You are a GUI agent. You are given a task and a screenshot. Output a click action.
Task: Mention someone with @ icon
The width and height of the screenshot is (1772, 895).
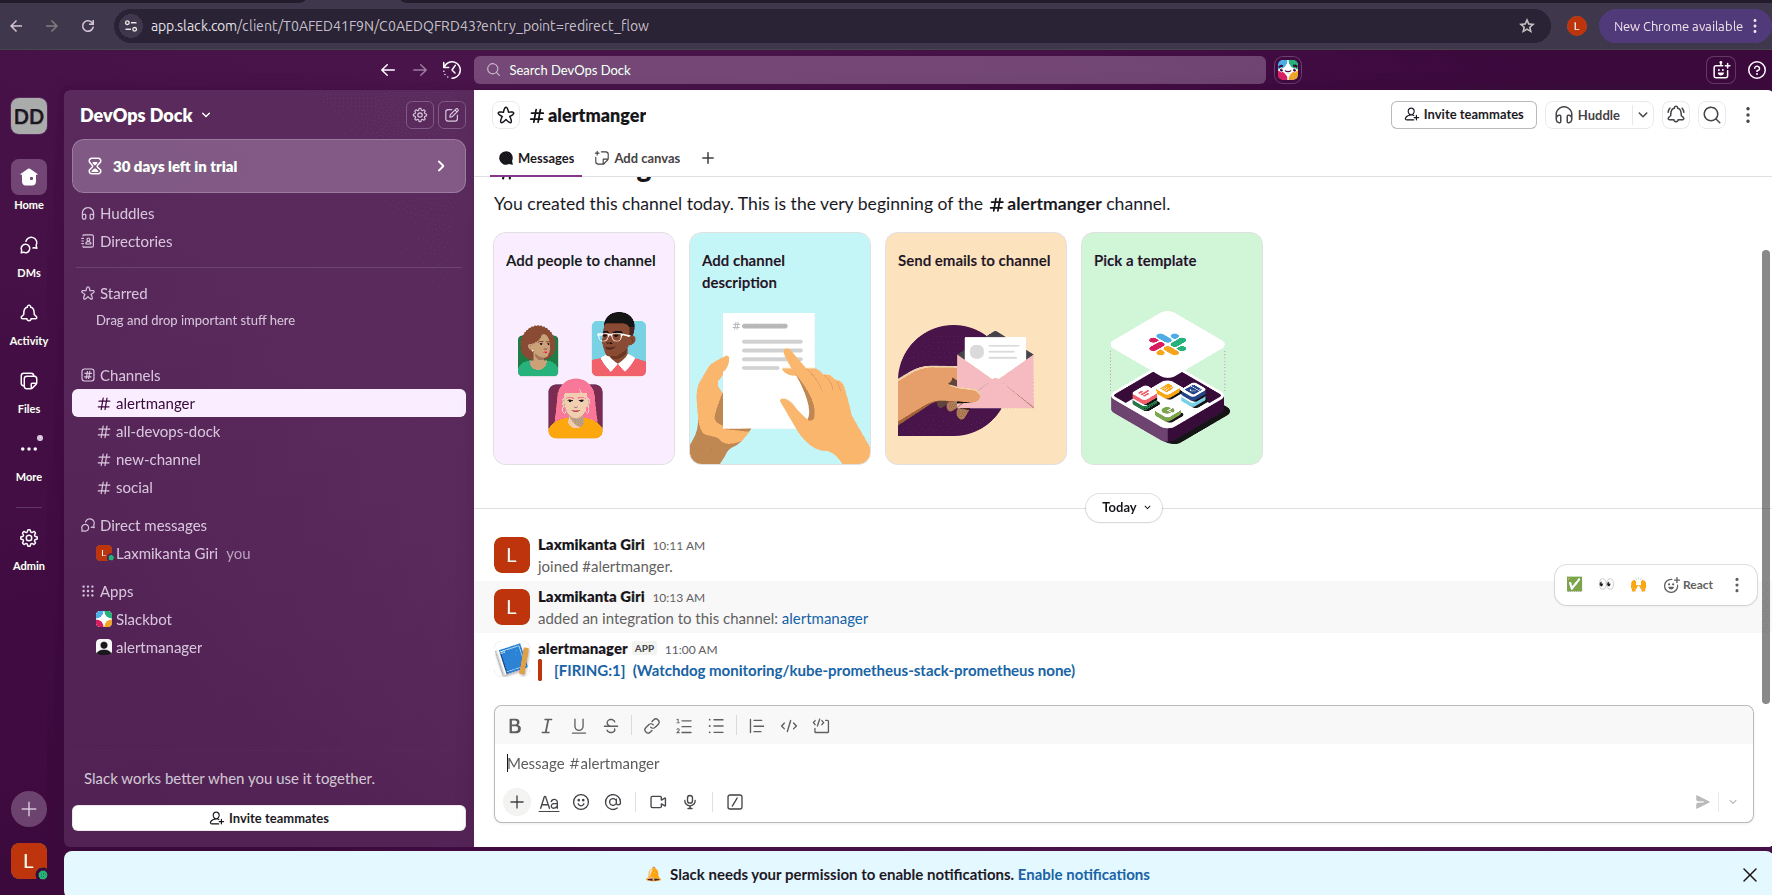(613, 802)
